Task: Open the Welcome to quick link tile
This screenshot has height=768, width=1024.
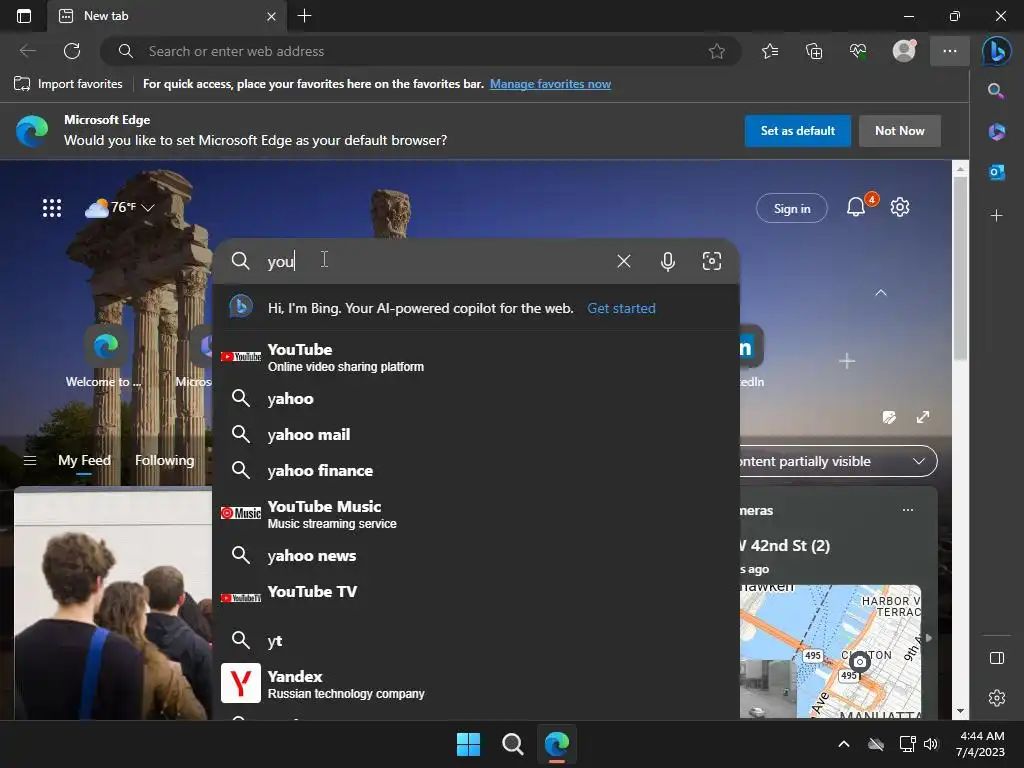Action: pos(104,357)
